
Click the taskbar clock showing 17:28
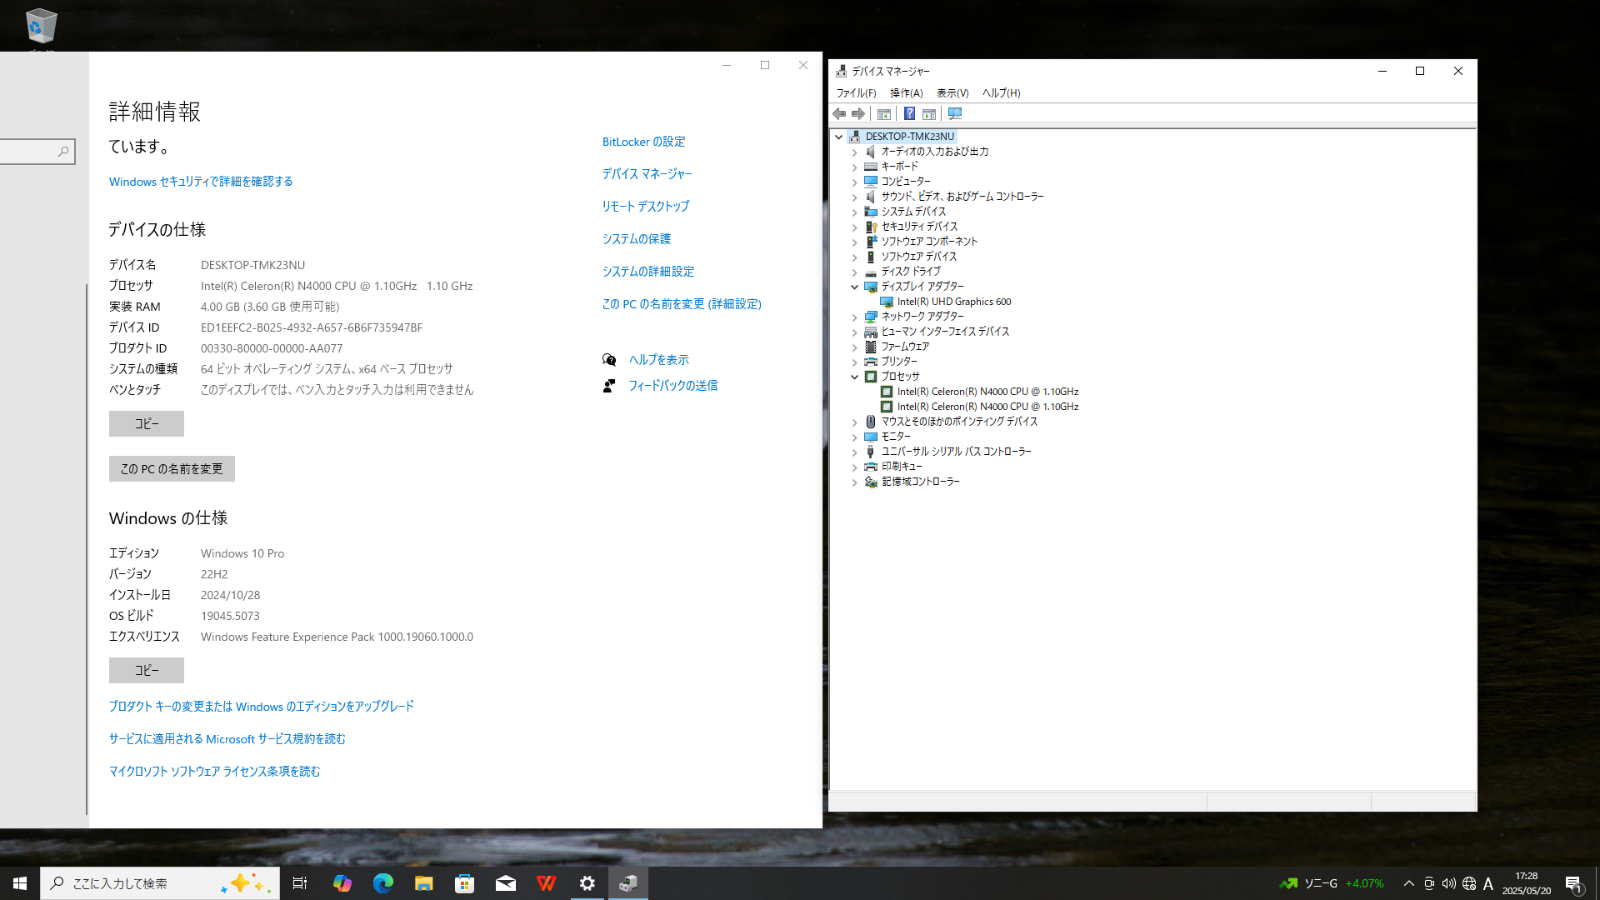[x=1526, y=883]
